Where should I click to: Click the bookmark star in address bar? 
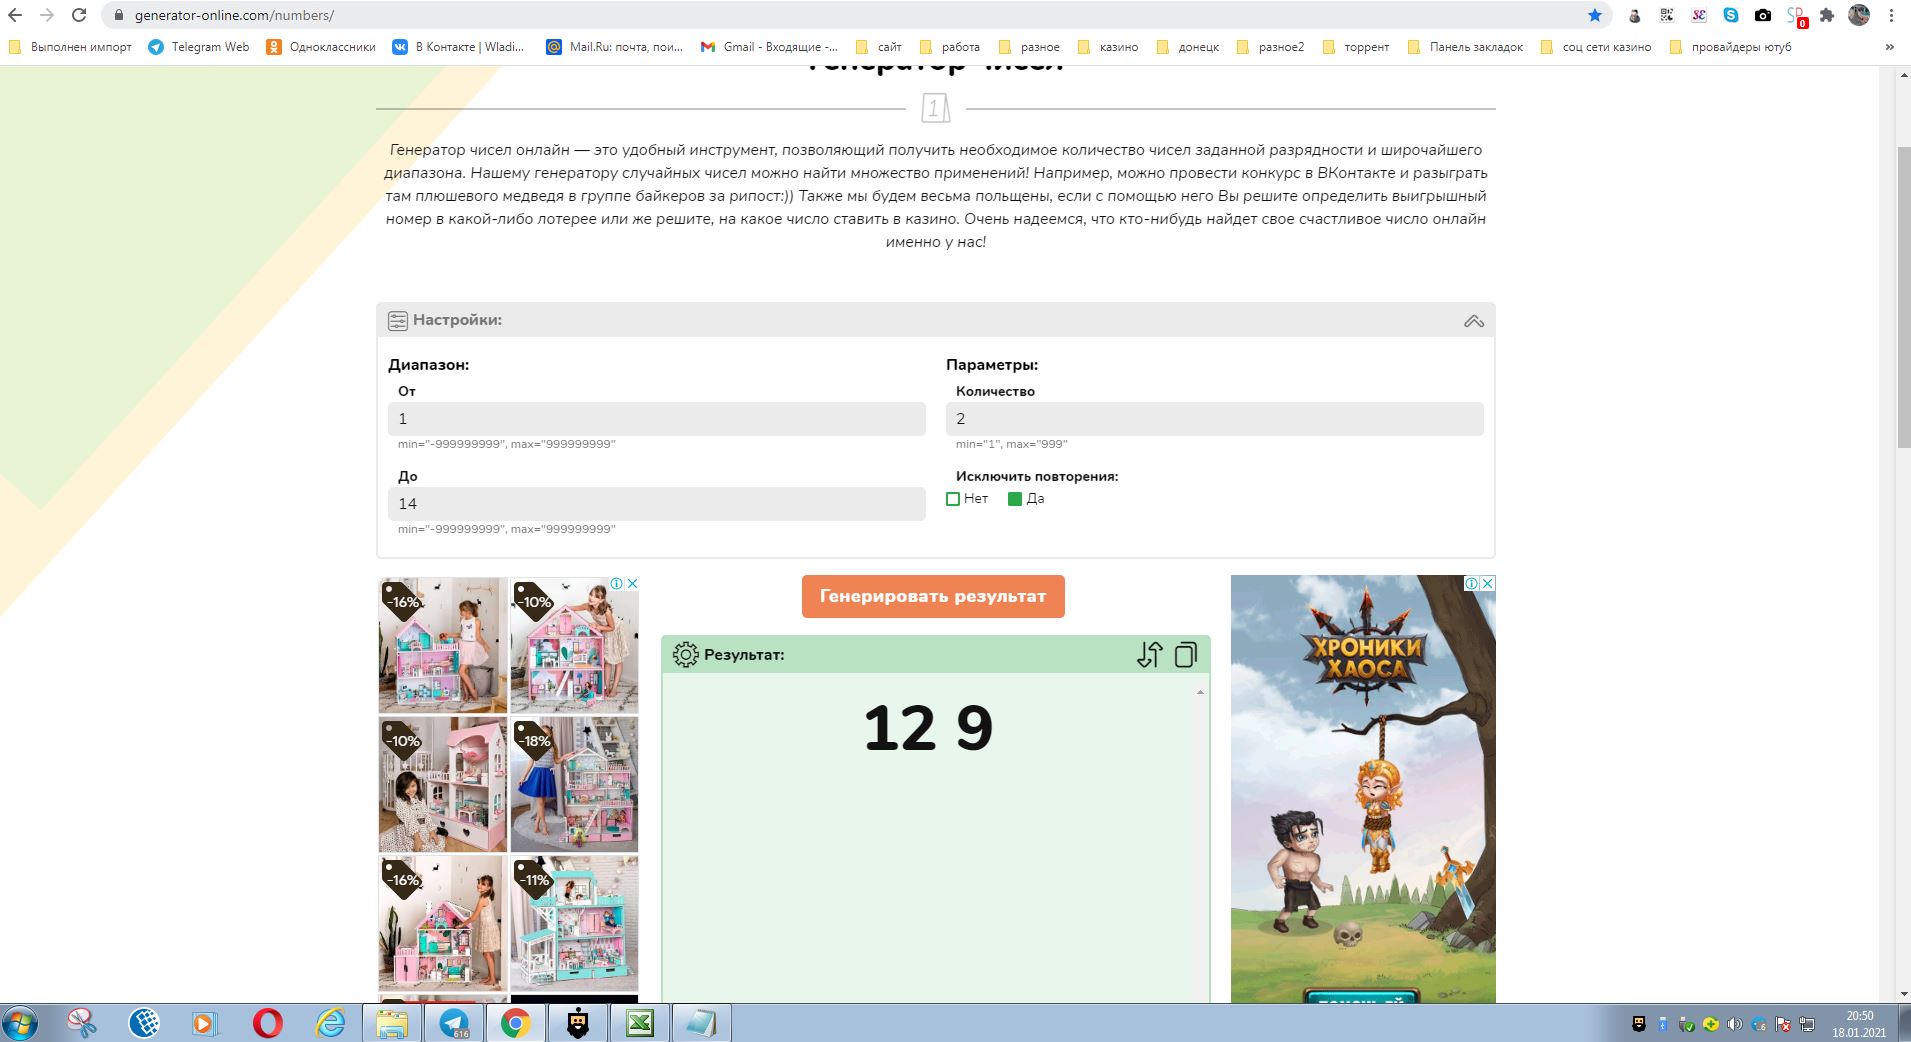[1595, 15]
